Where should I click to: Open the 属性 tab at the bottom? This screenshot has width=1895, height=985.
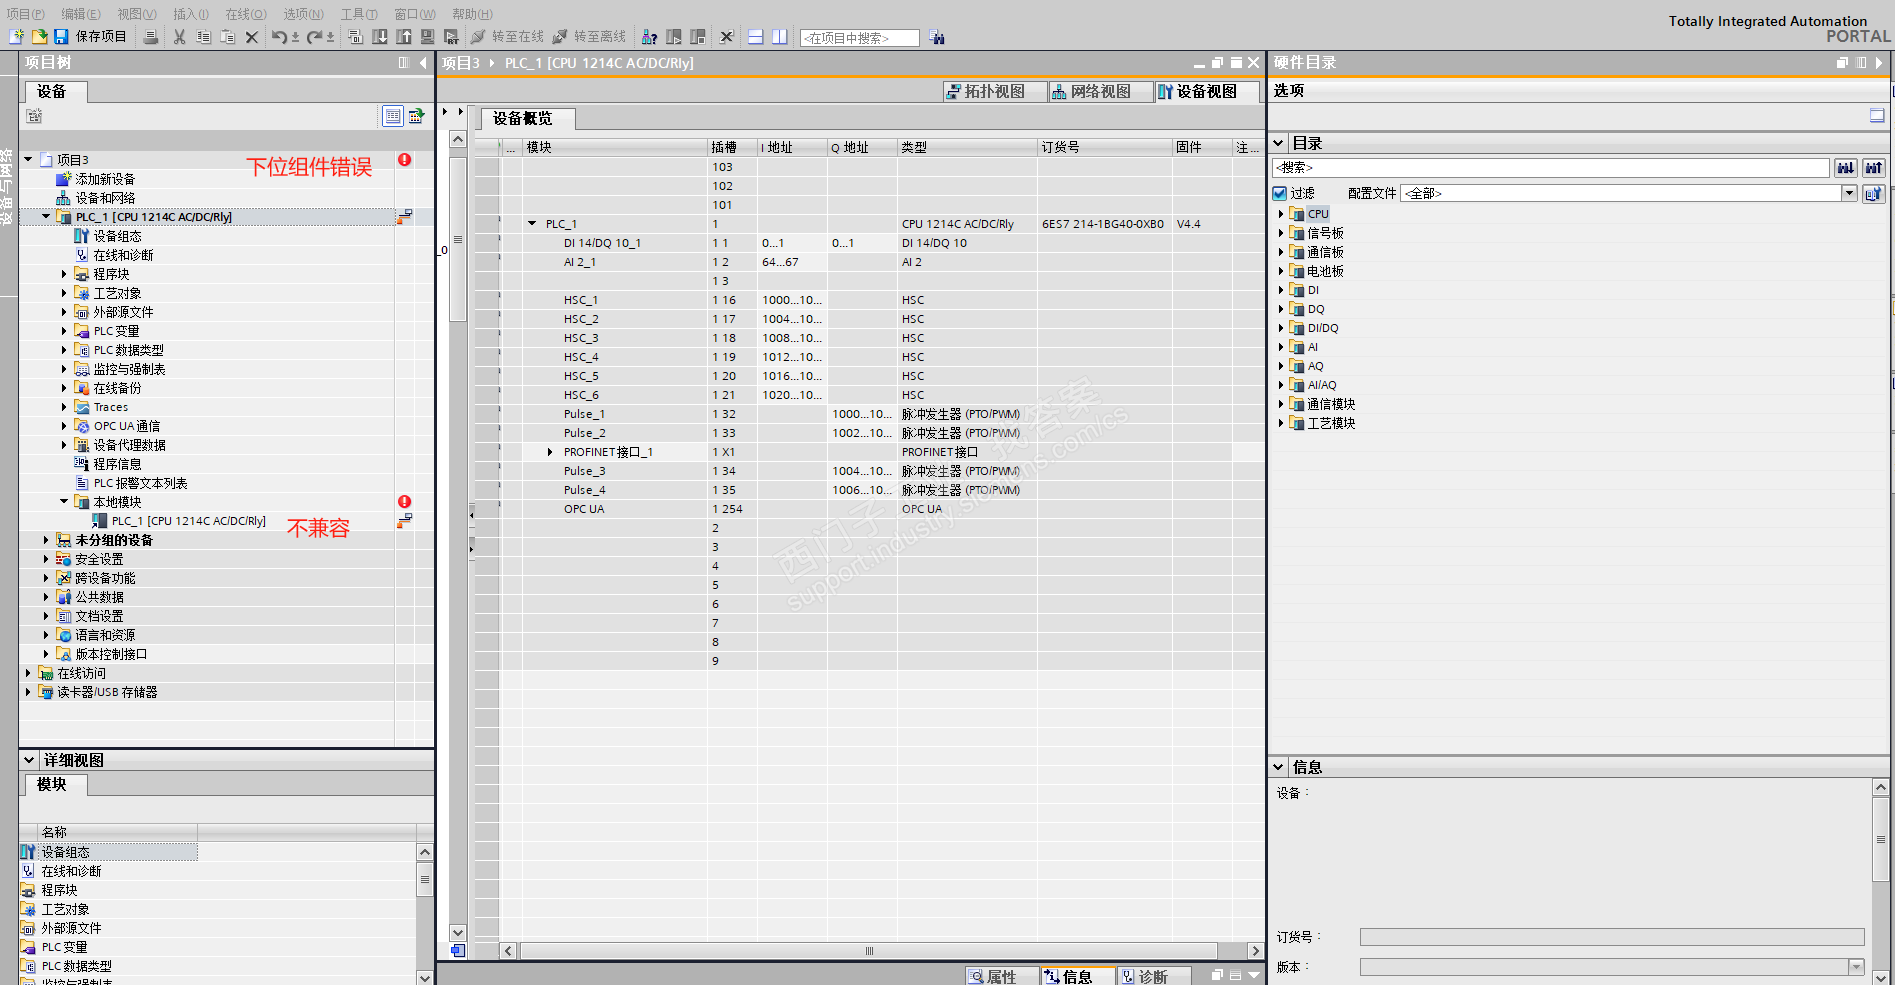coord(1002,976)
